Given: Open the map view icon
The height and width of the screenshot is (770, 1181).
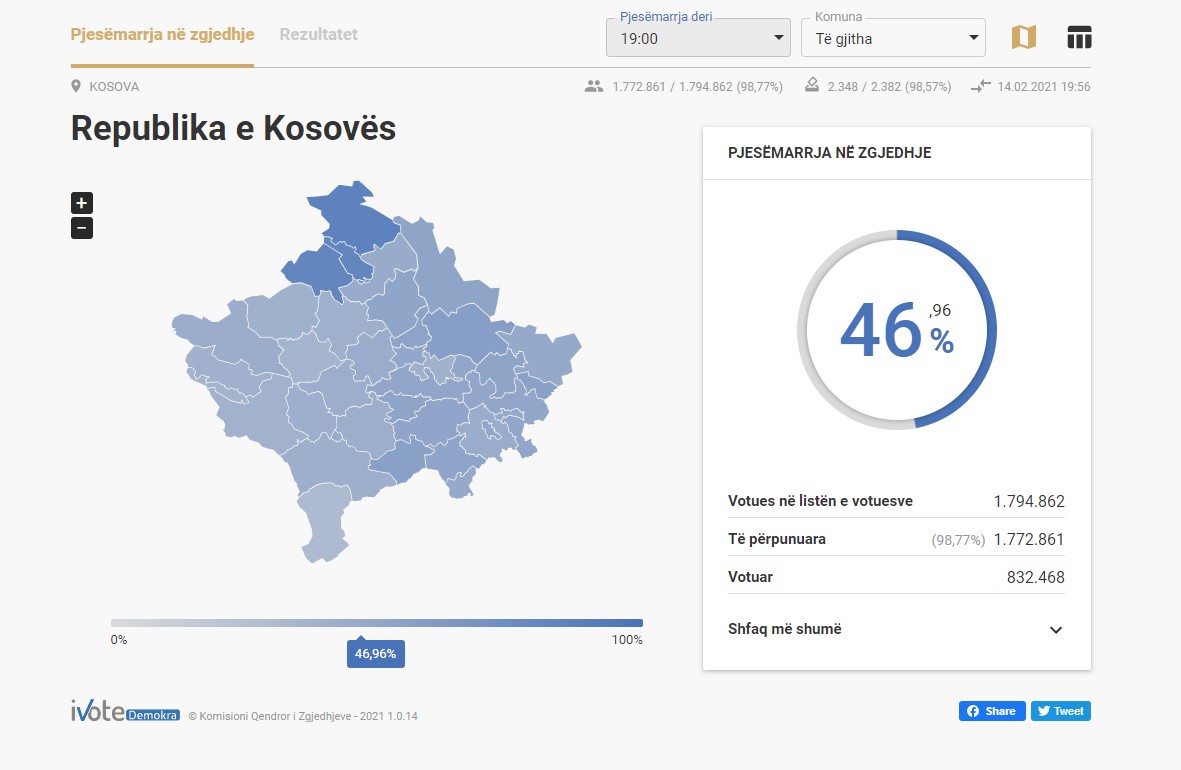Looking at the screenshot, I should 1023,35.
